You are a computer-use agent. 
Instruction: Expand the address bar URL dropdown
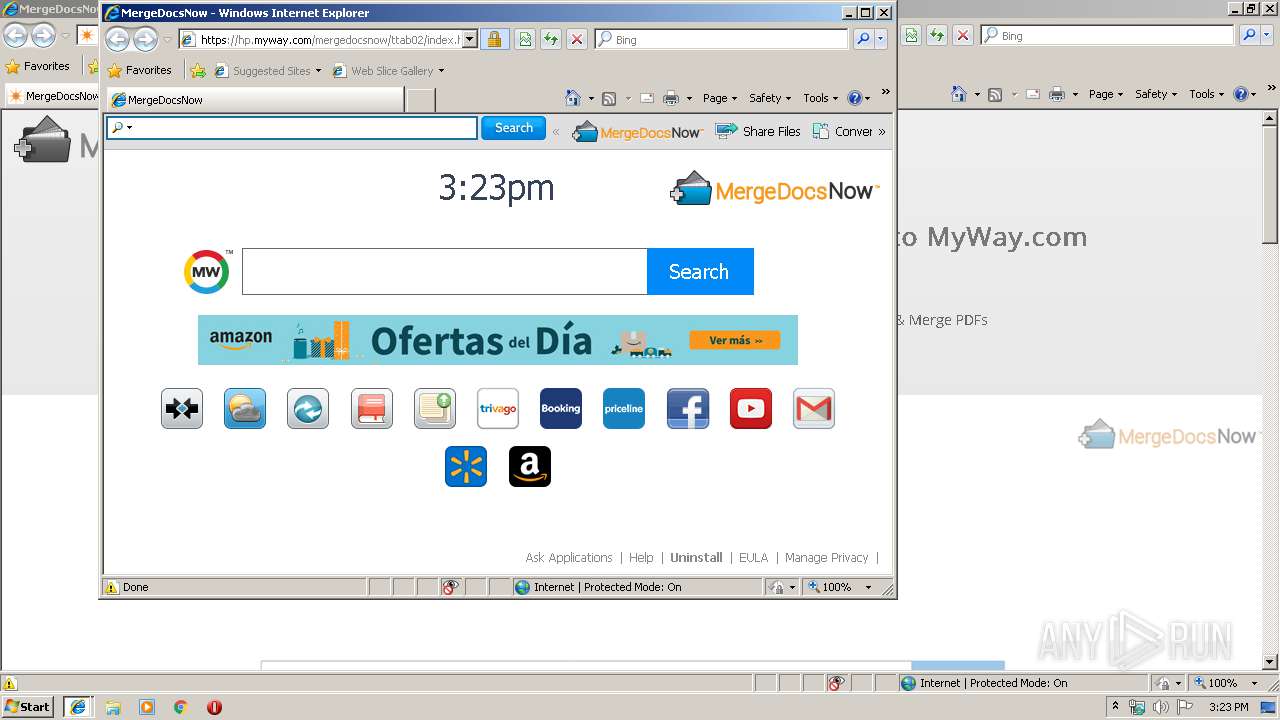pos(470,39)
